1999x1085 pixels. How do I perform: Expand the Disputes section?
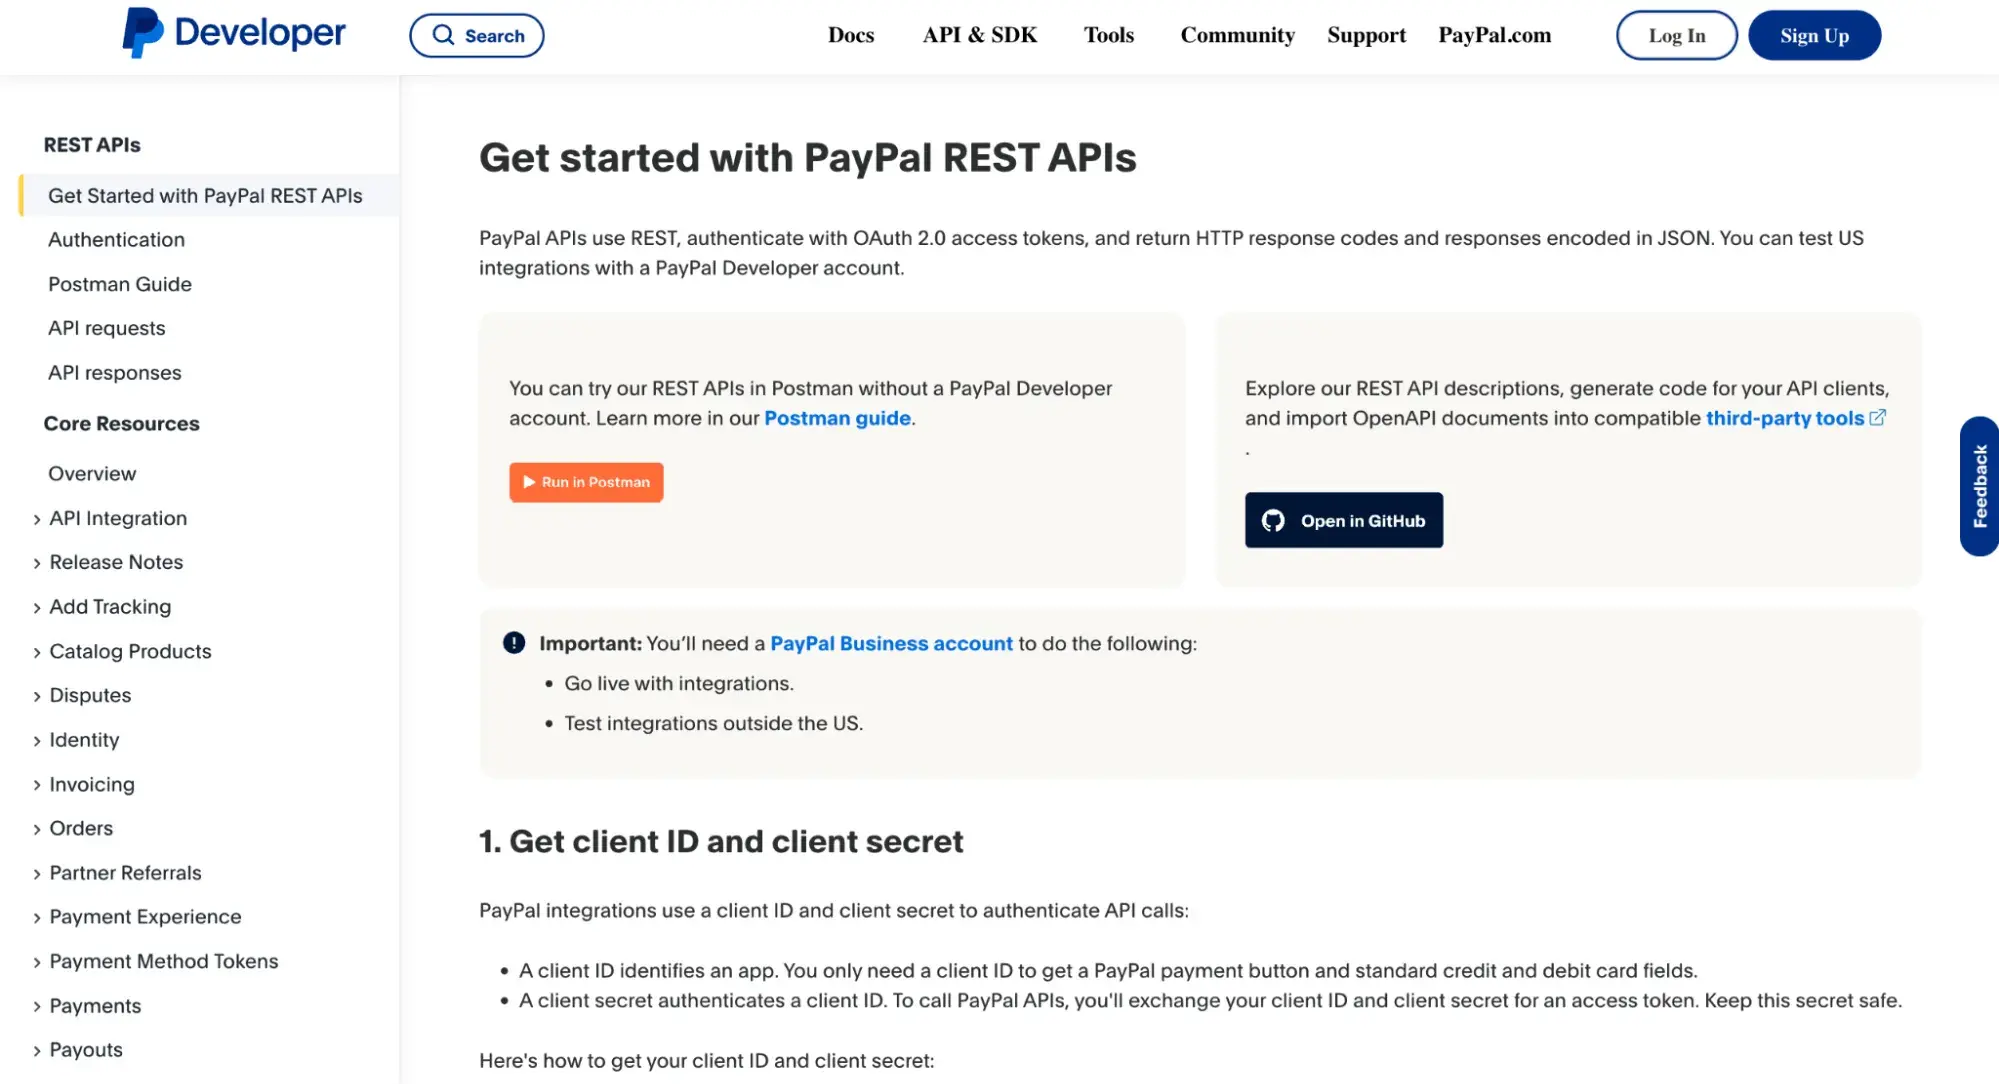pyautogui.click(x=37, y=696)
